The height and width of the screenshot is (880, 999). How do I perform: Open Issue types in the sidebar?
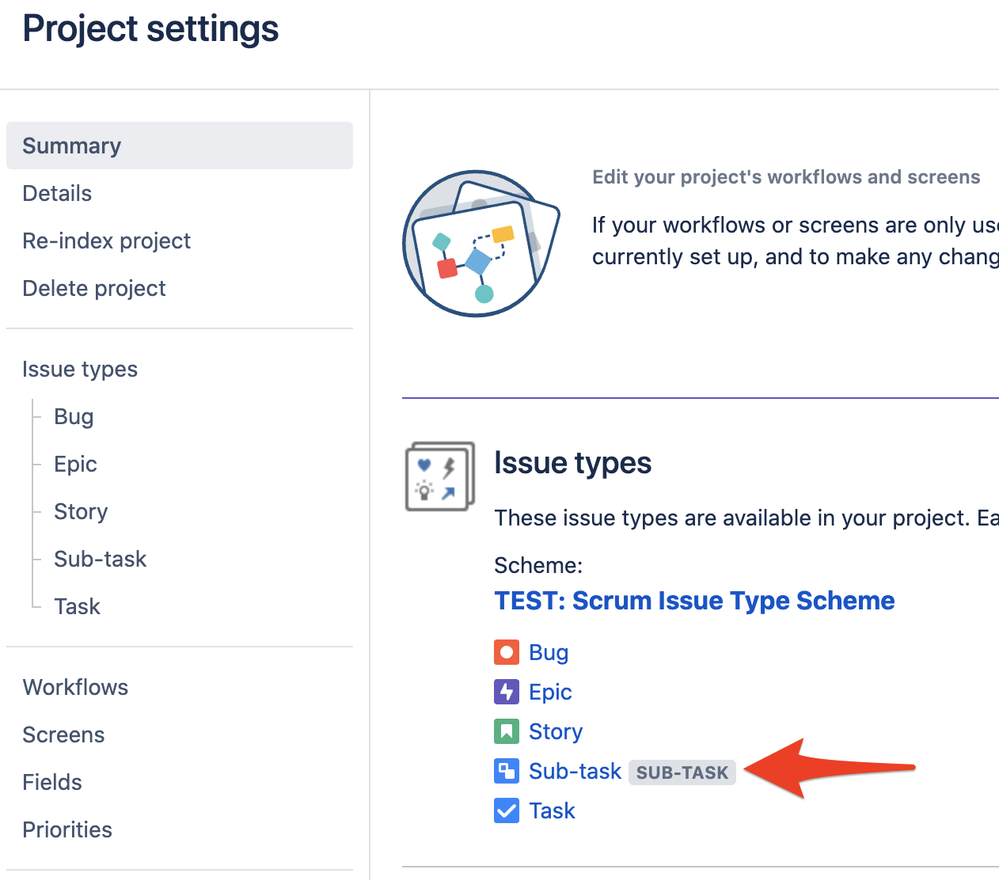pos(80,369)
